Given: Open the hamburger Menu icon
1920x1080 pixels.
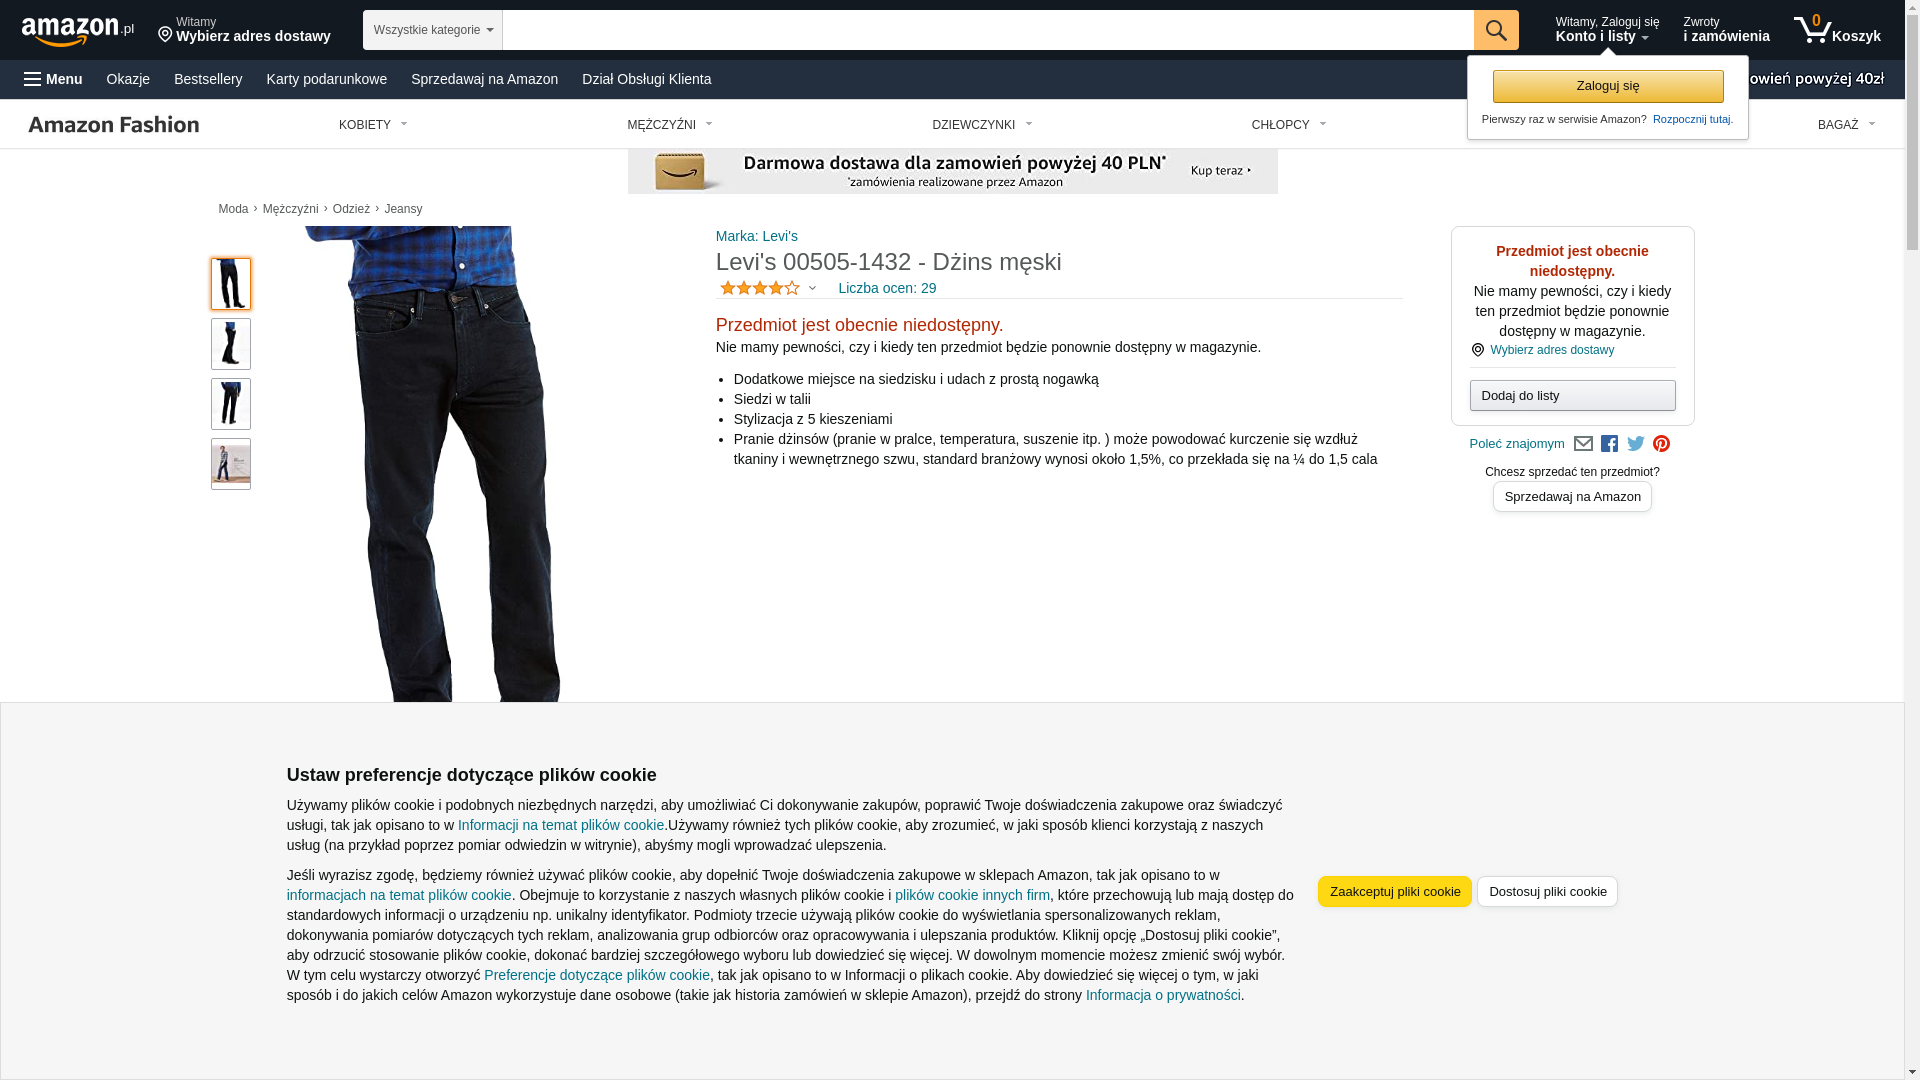Looking at the screenshot, I should point(53,79).
